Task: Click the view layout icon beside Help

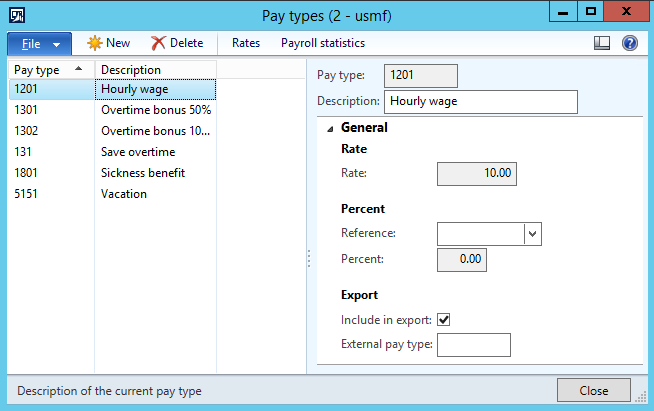Action: 602,43
